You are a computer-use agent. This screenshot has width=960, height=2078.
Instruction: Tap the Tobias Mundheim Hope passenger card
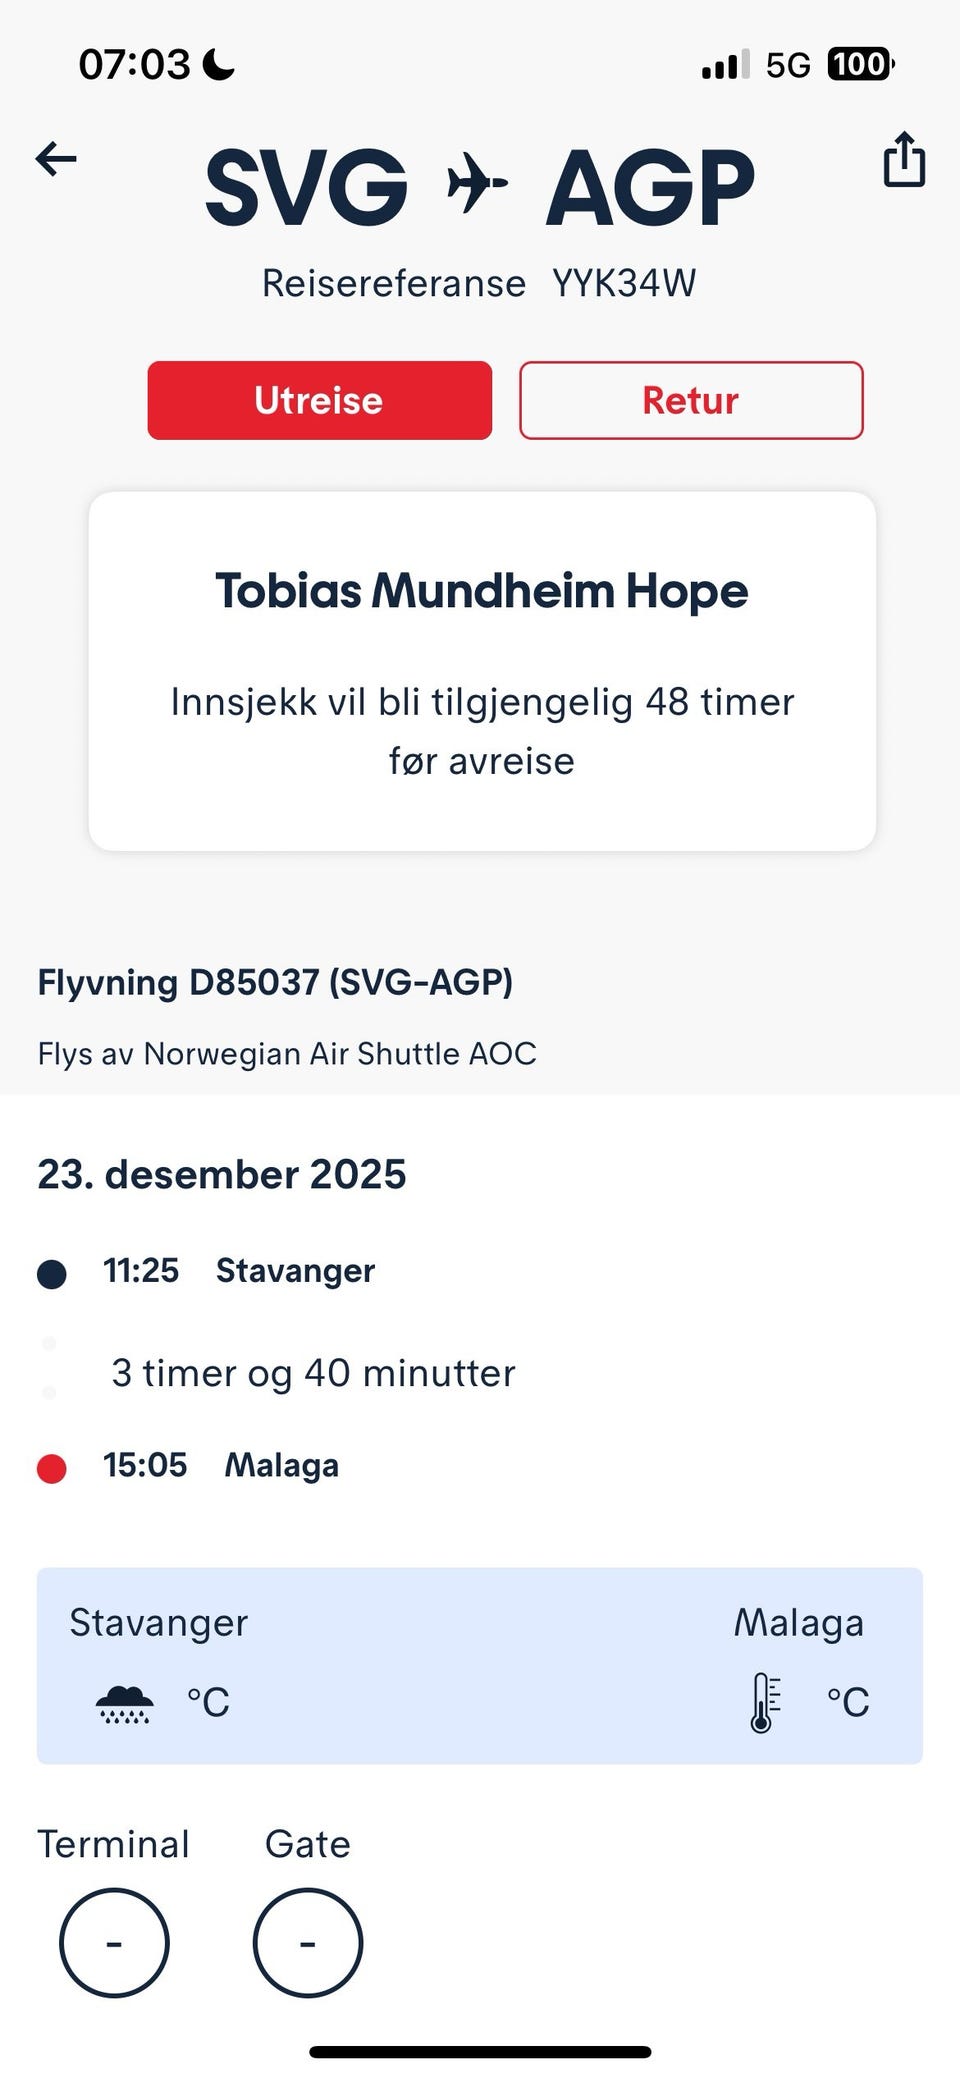pos(482,670)
